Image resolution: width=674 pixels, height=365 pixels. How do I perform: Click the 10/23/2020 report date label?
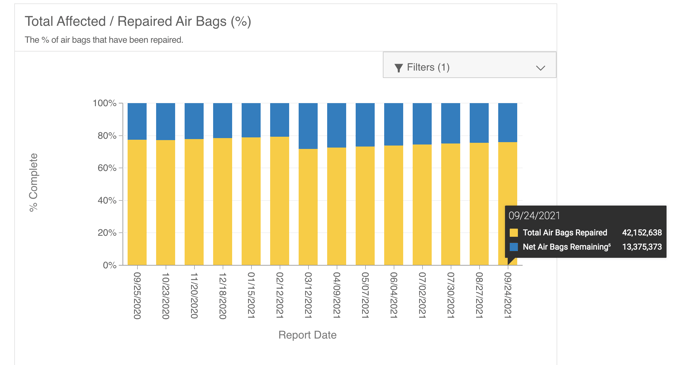[x=165, y=295]
